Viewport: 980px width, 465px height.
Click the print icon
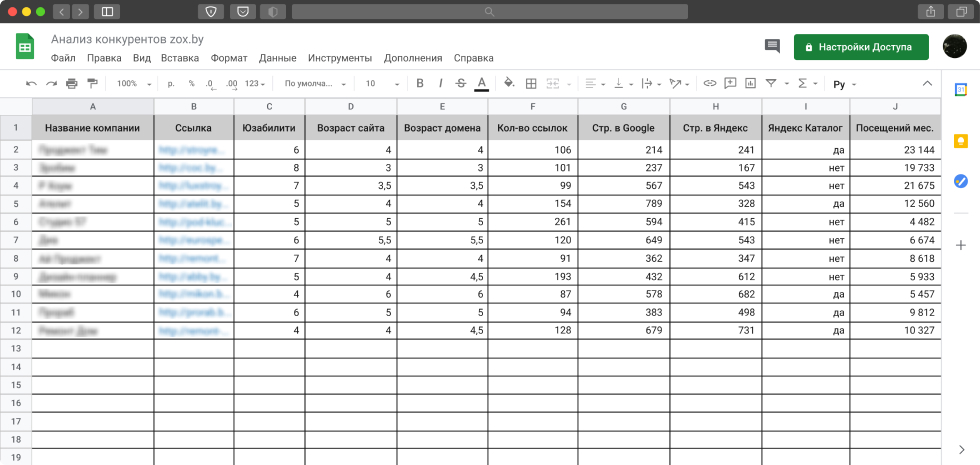tap(71, 84)
